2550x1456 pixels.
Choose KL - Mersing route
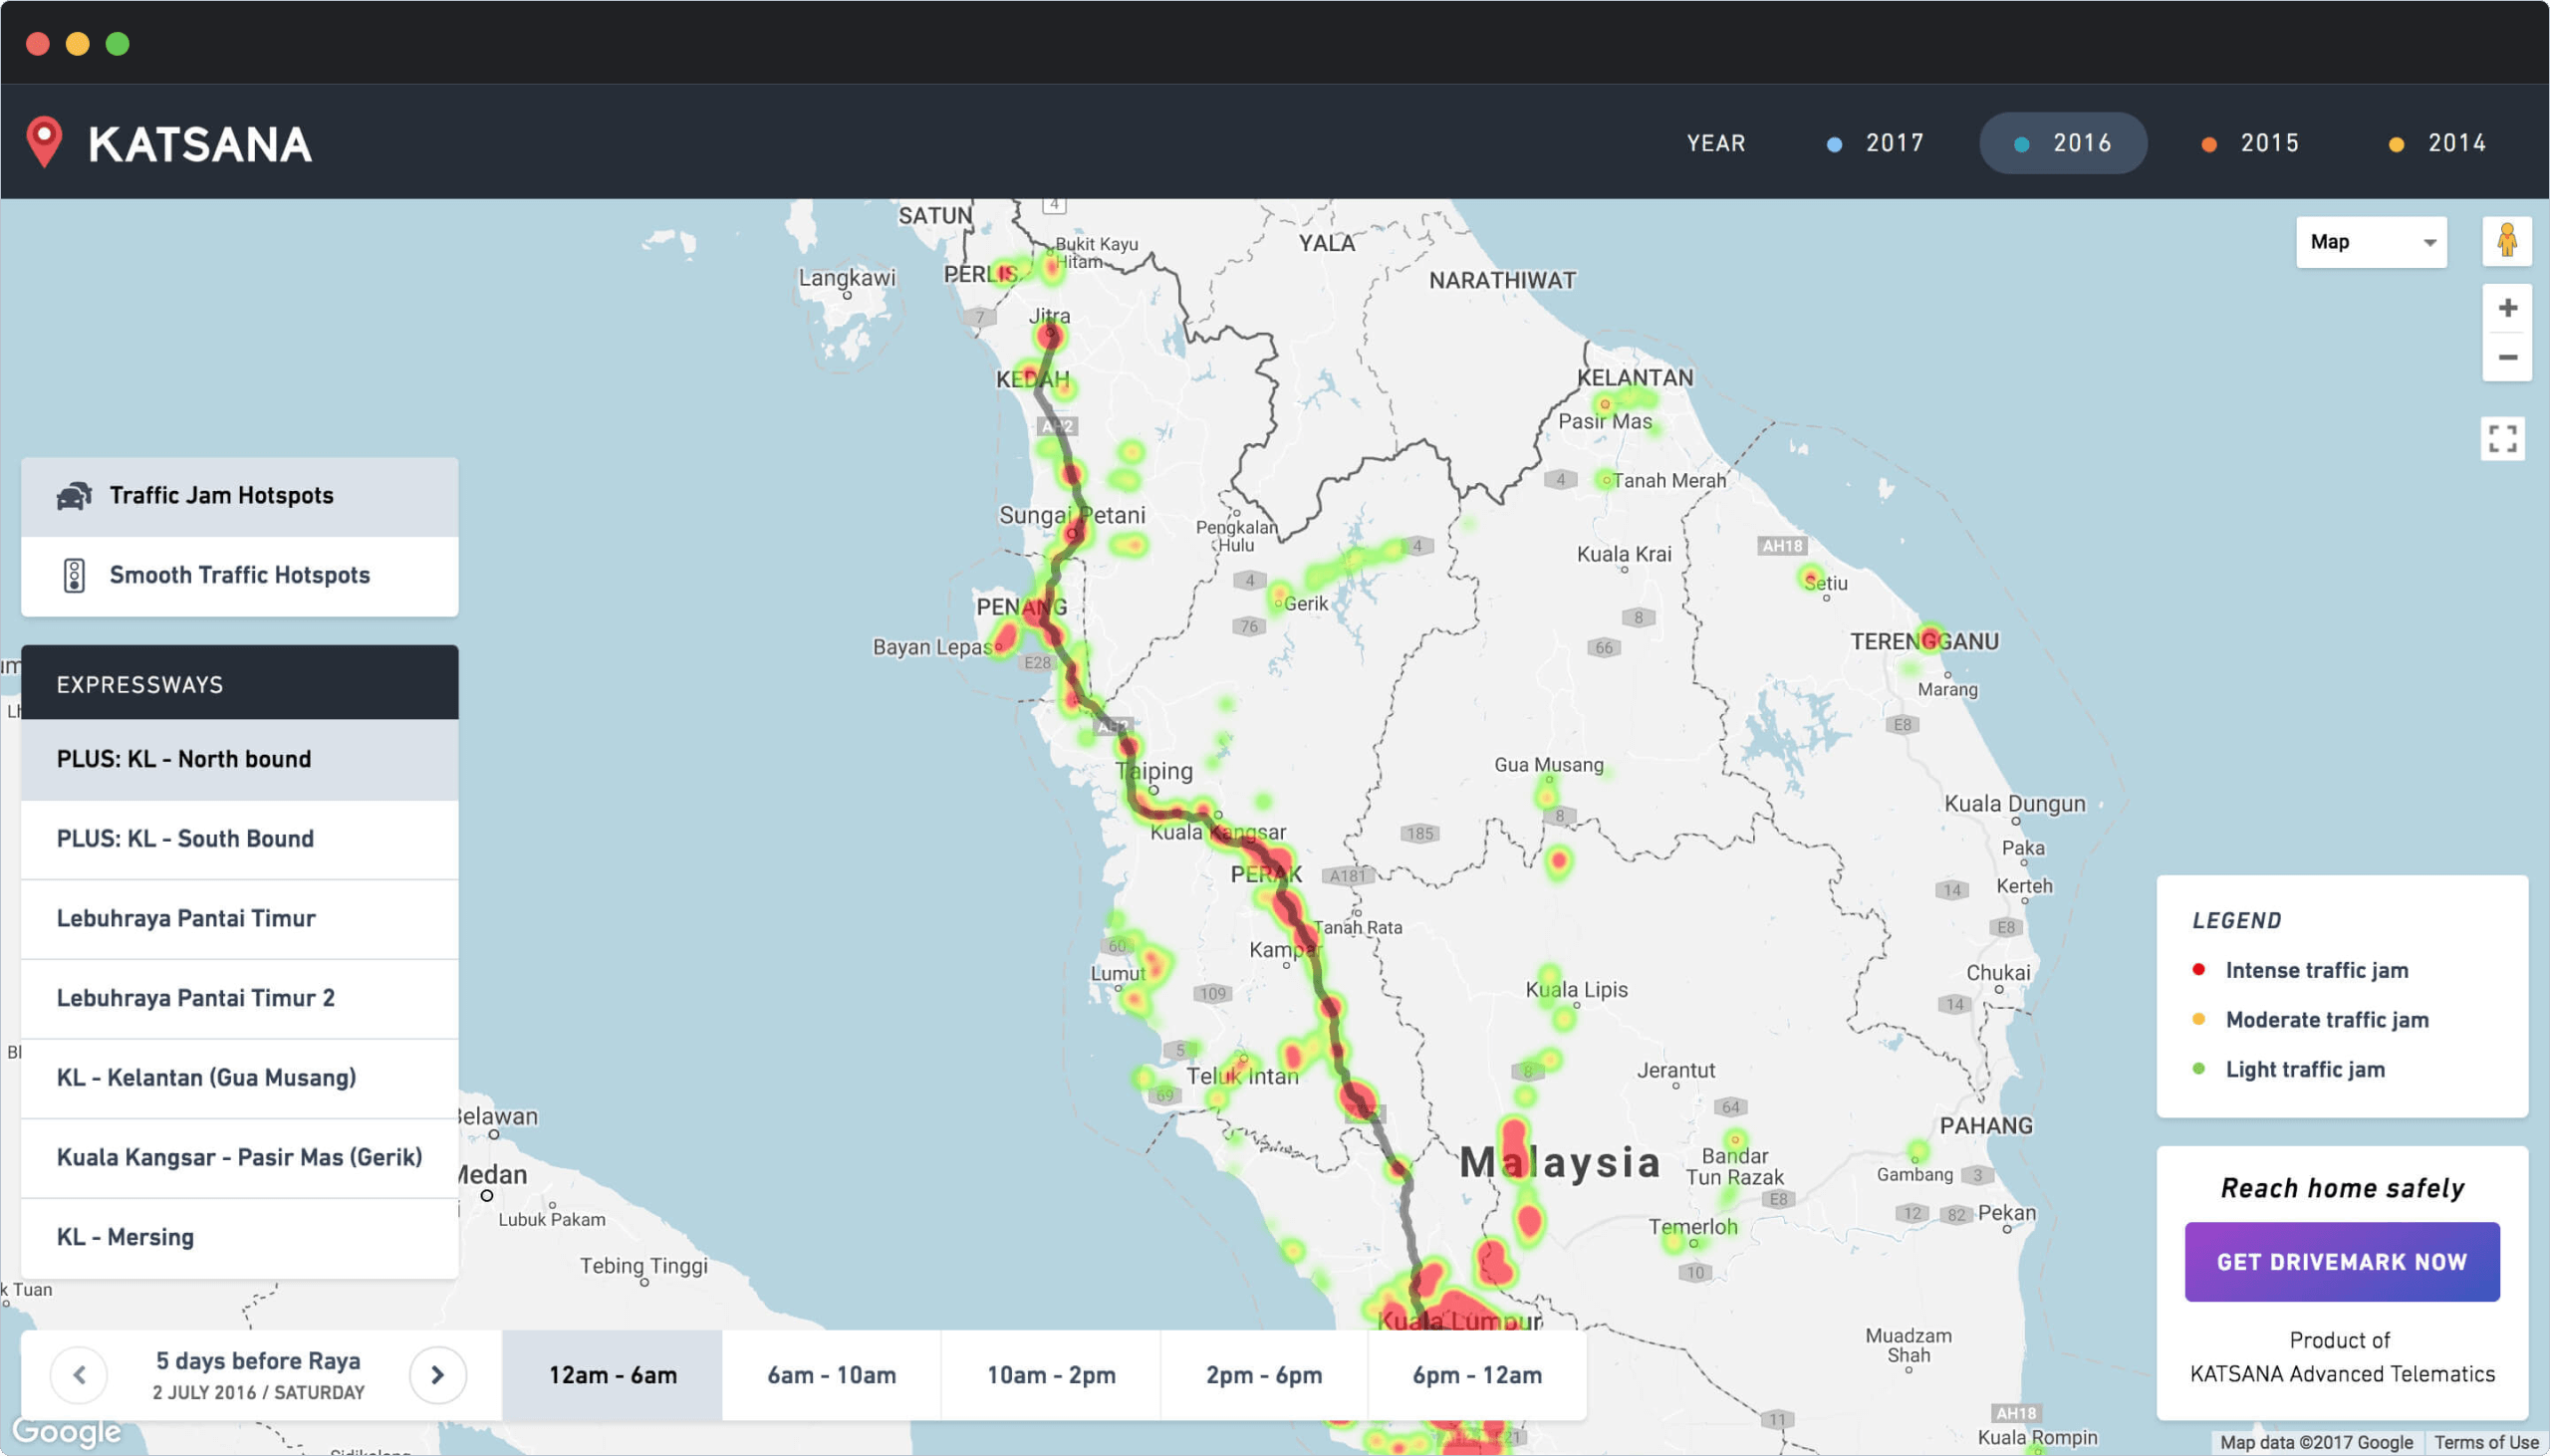(240, 1238)
